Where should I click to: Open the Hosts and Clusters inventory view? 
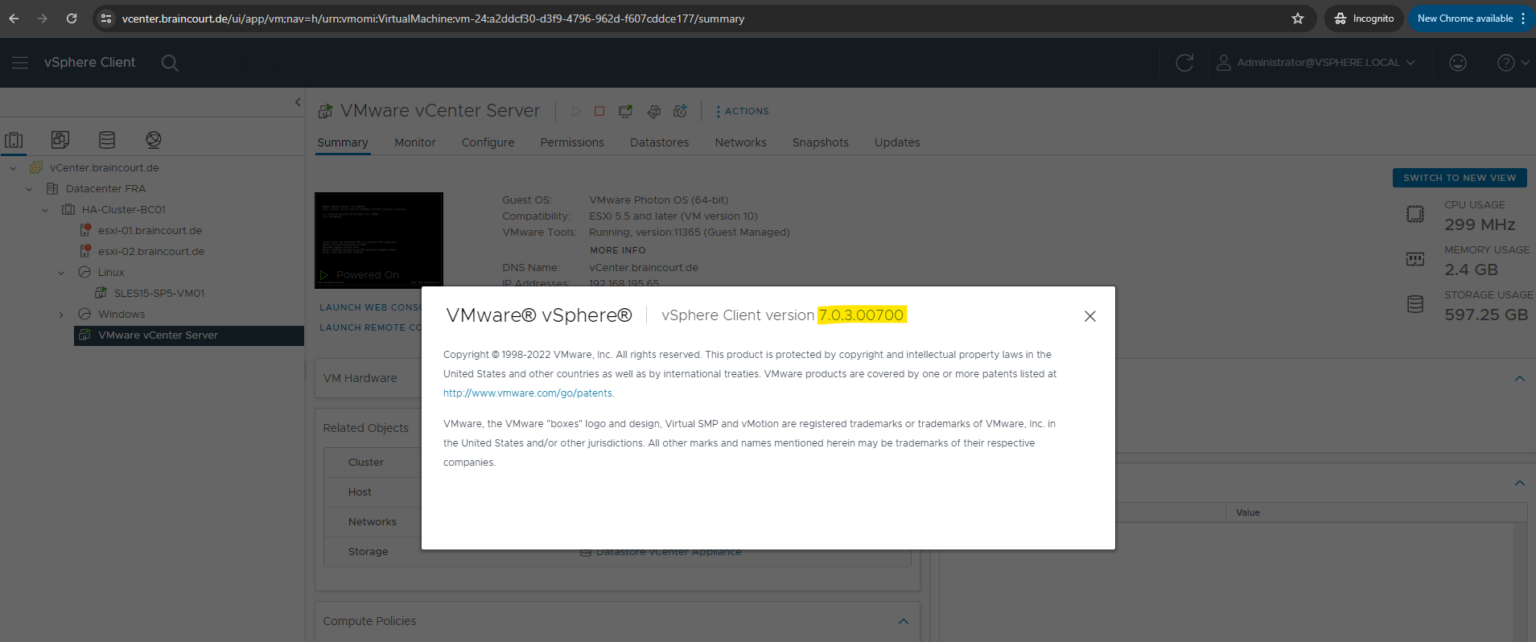point(14,140)
